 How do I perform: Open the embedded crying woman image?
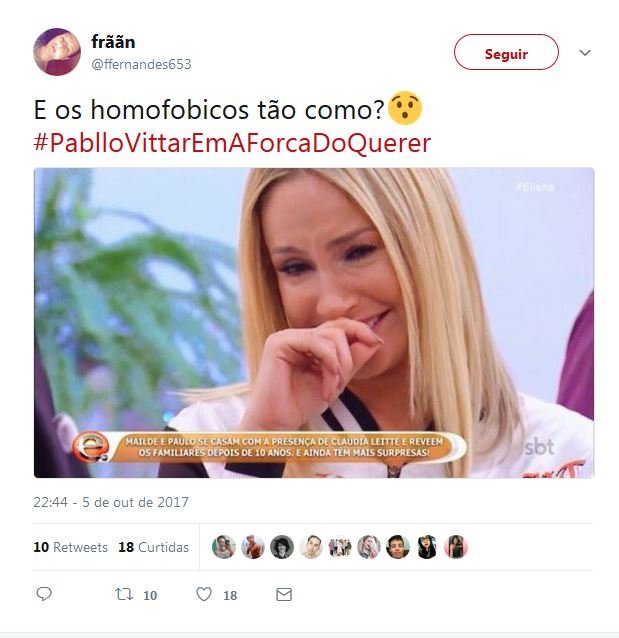coord(314,323)
